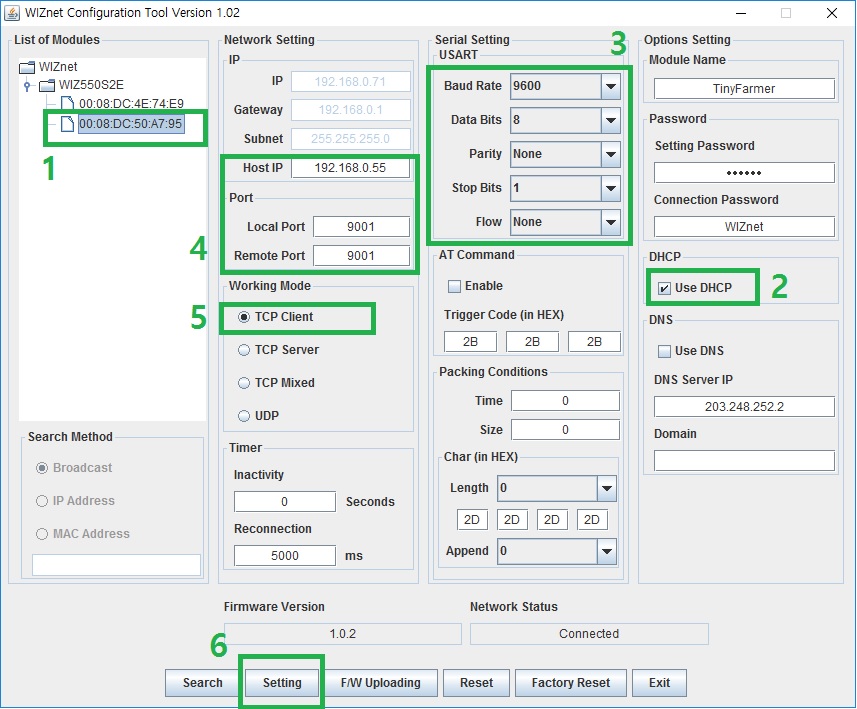Viewport: 857px width, 709px height.
Task: Click the search method text input box
Action: coord(116,565)
